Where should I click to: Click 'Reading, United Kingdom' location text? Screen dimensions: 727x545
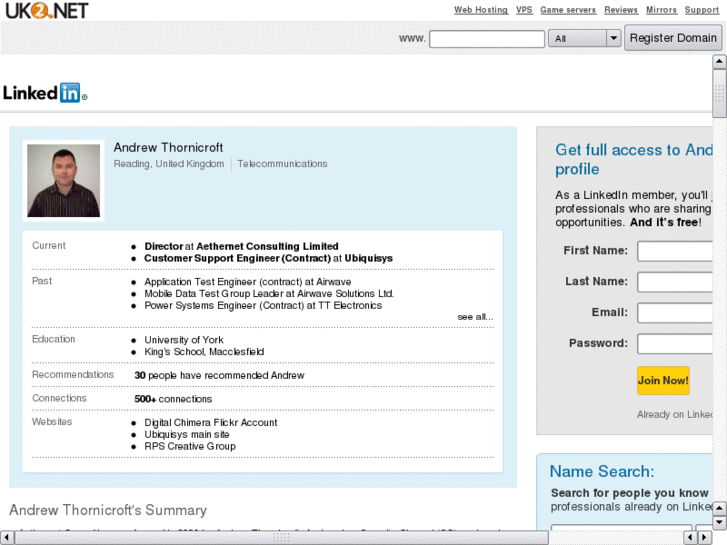click(x=169, y=164)
